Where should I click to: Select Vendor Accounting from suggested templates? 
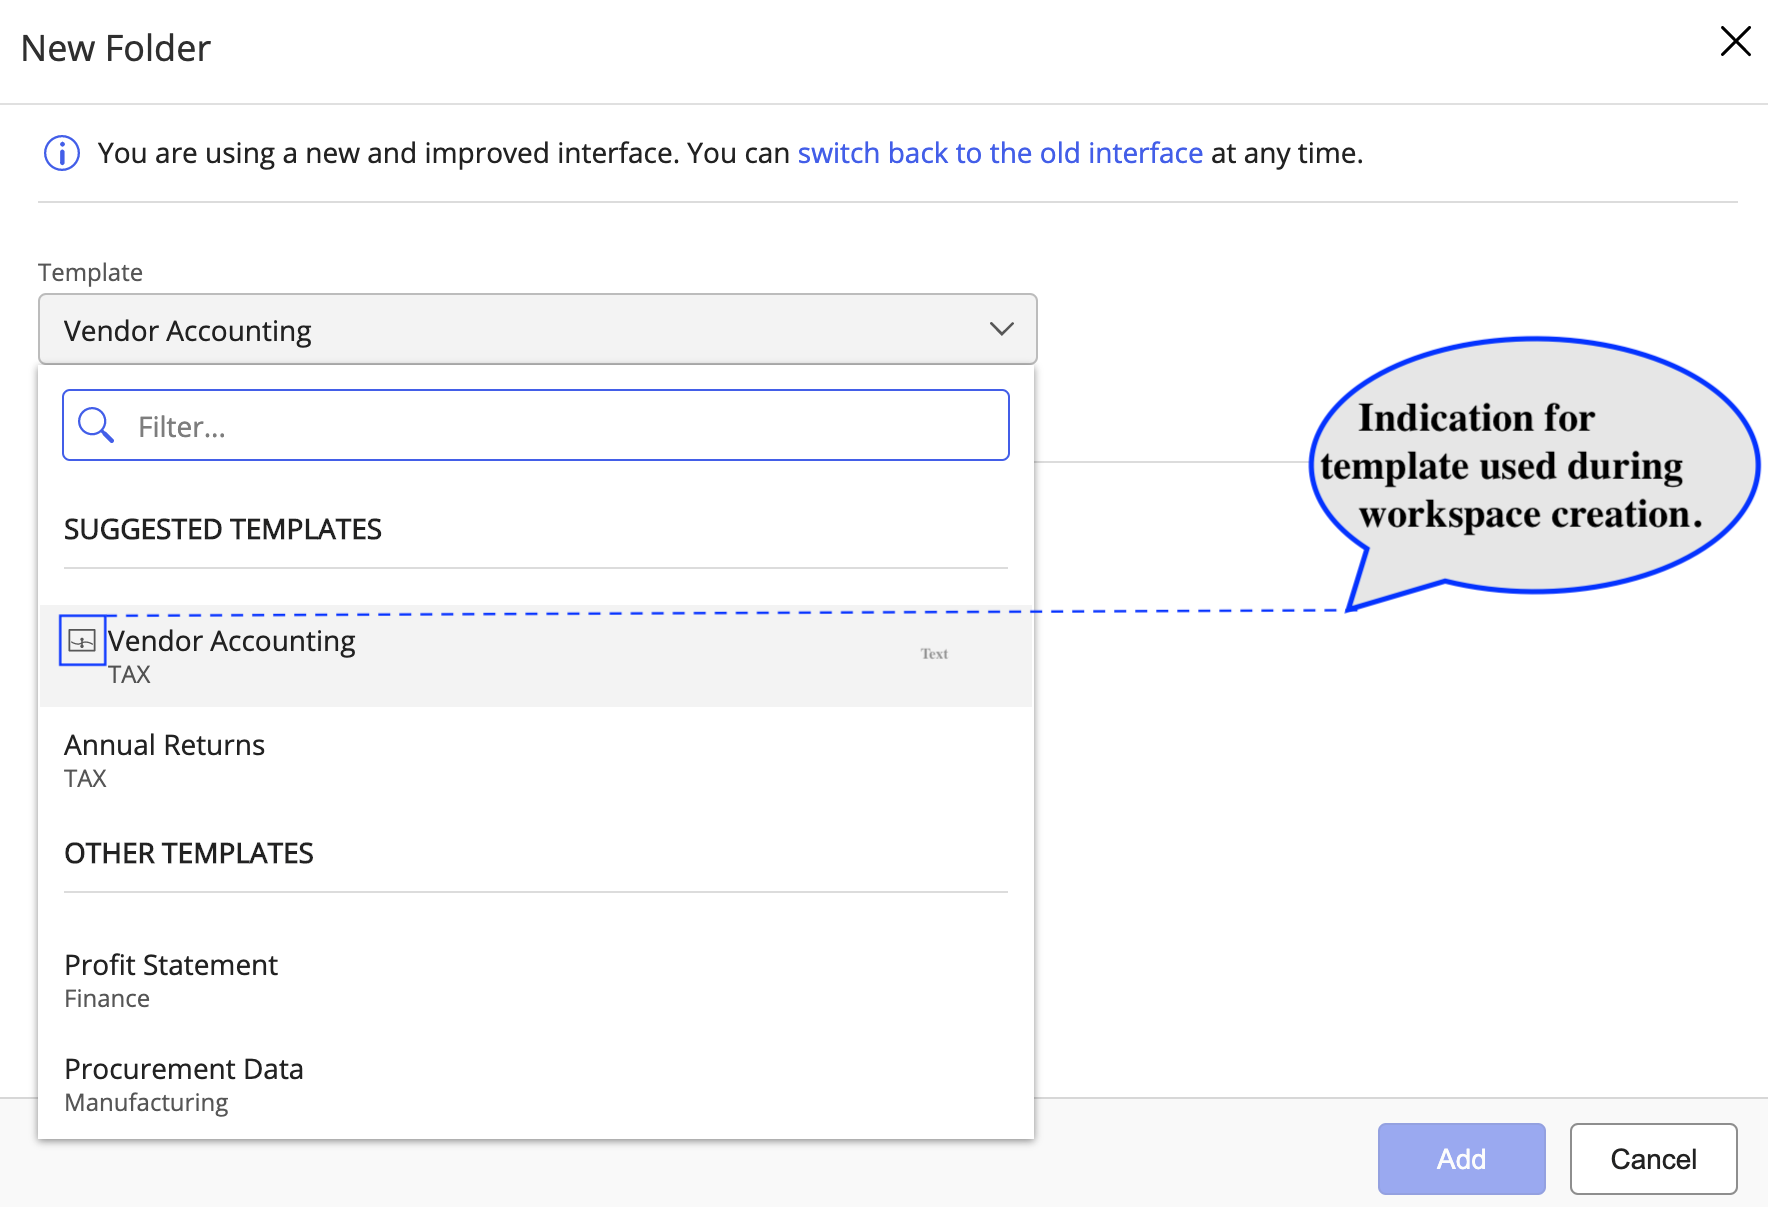point(232,642)
